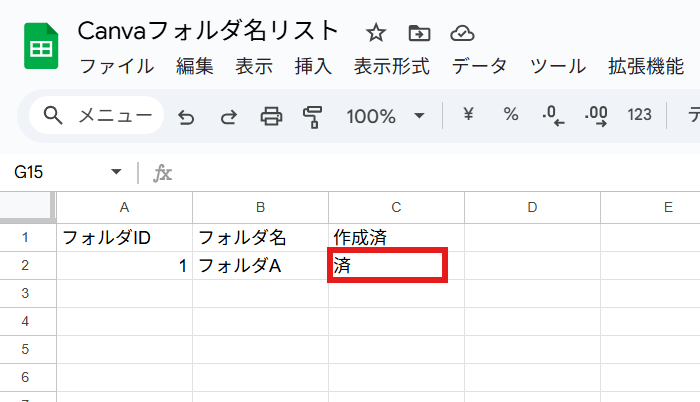The width and height of the screenshot is (700, 402).
Task: Click the print icon
Action: [x=271, y=117]
